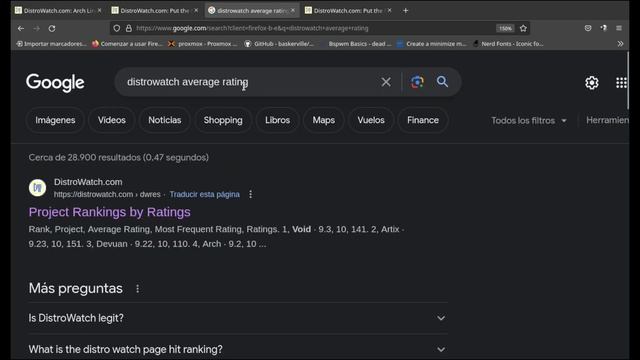Expand What is the distro watch page hit ranking?

click(x=237, y=349)
